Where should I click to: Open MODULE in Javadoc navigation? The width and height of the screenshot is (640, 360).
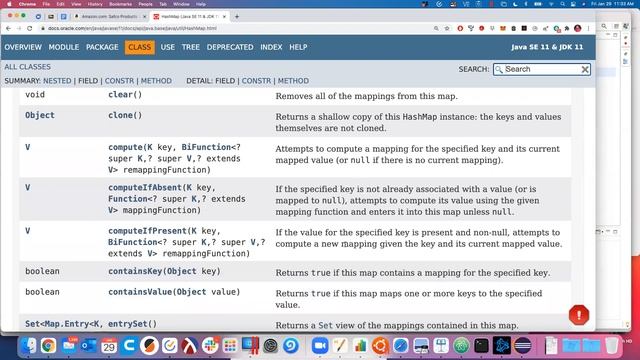pos(64,47)
